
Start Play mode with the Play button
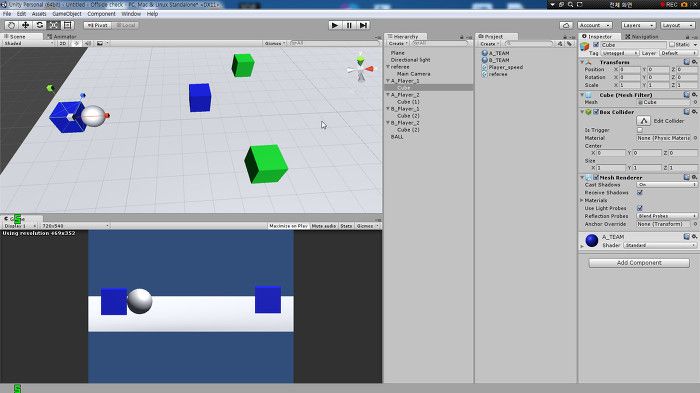pos(335,25)
